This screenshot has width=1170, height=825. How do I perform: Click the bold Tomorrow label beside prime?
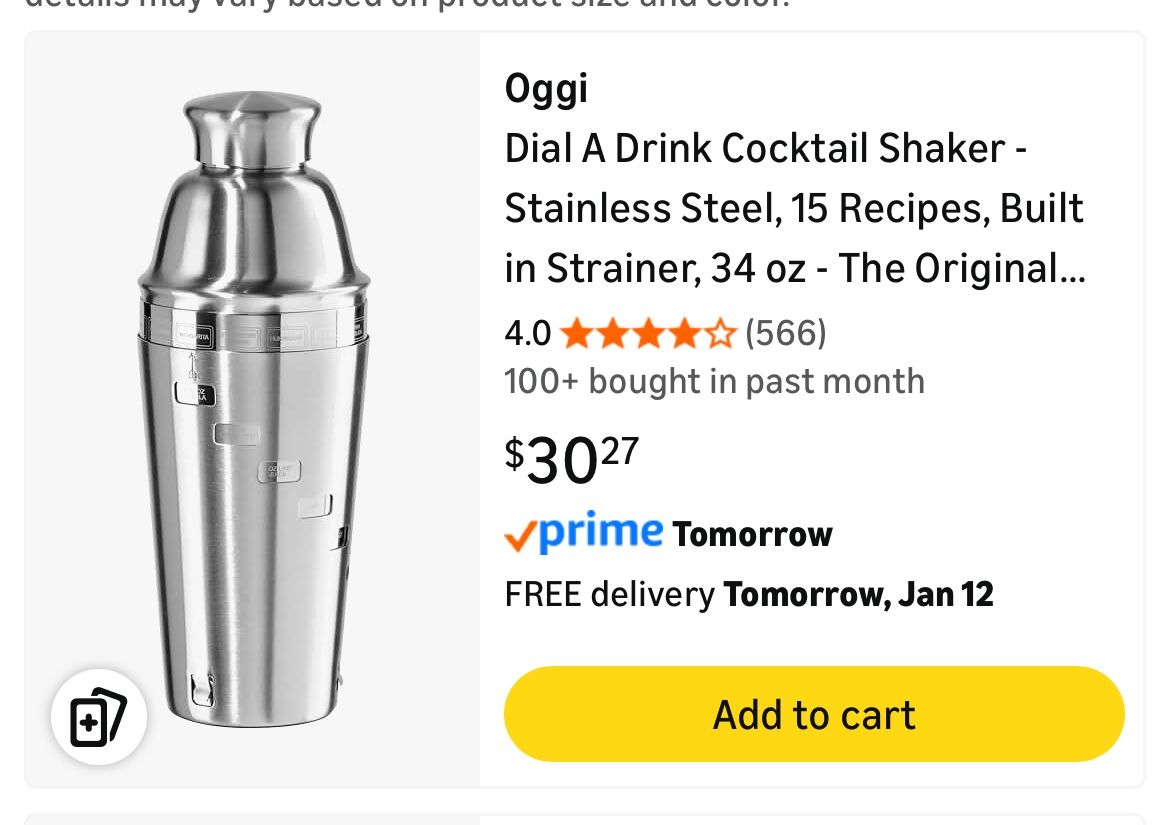click(752, 535)
